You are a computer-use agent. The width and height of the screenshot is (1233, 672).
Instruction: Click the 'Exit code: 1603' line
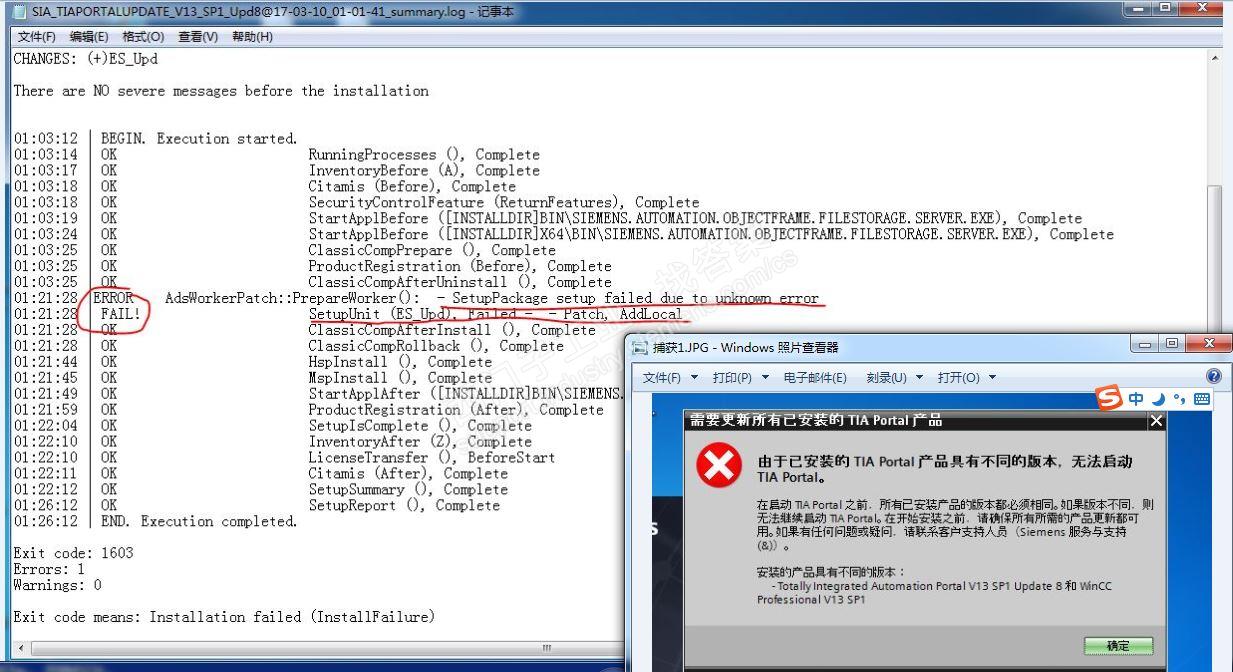(73, 553)
